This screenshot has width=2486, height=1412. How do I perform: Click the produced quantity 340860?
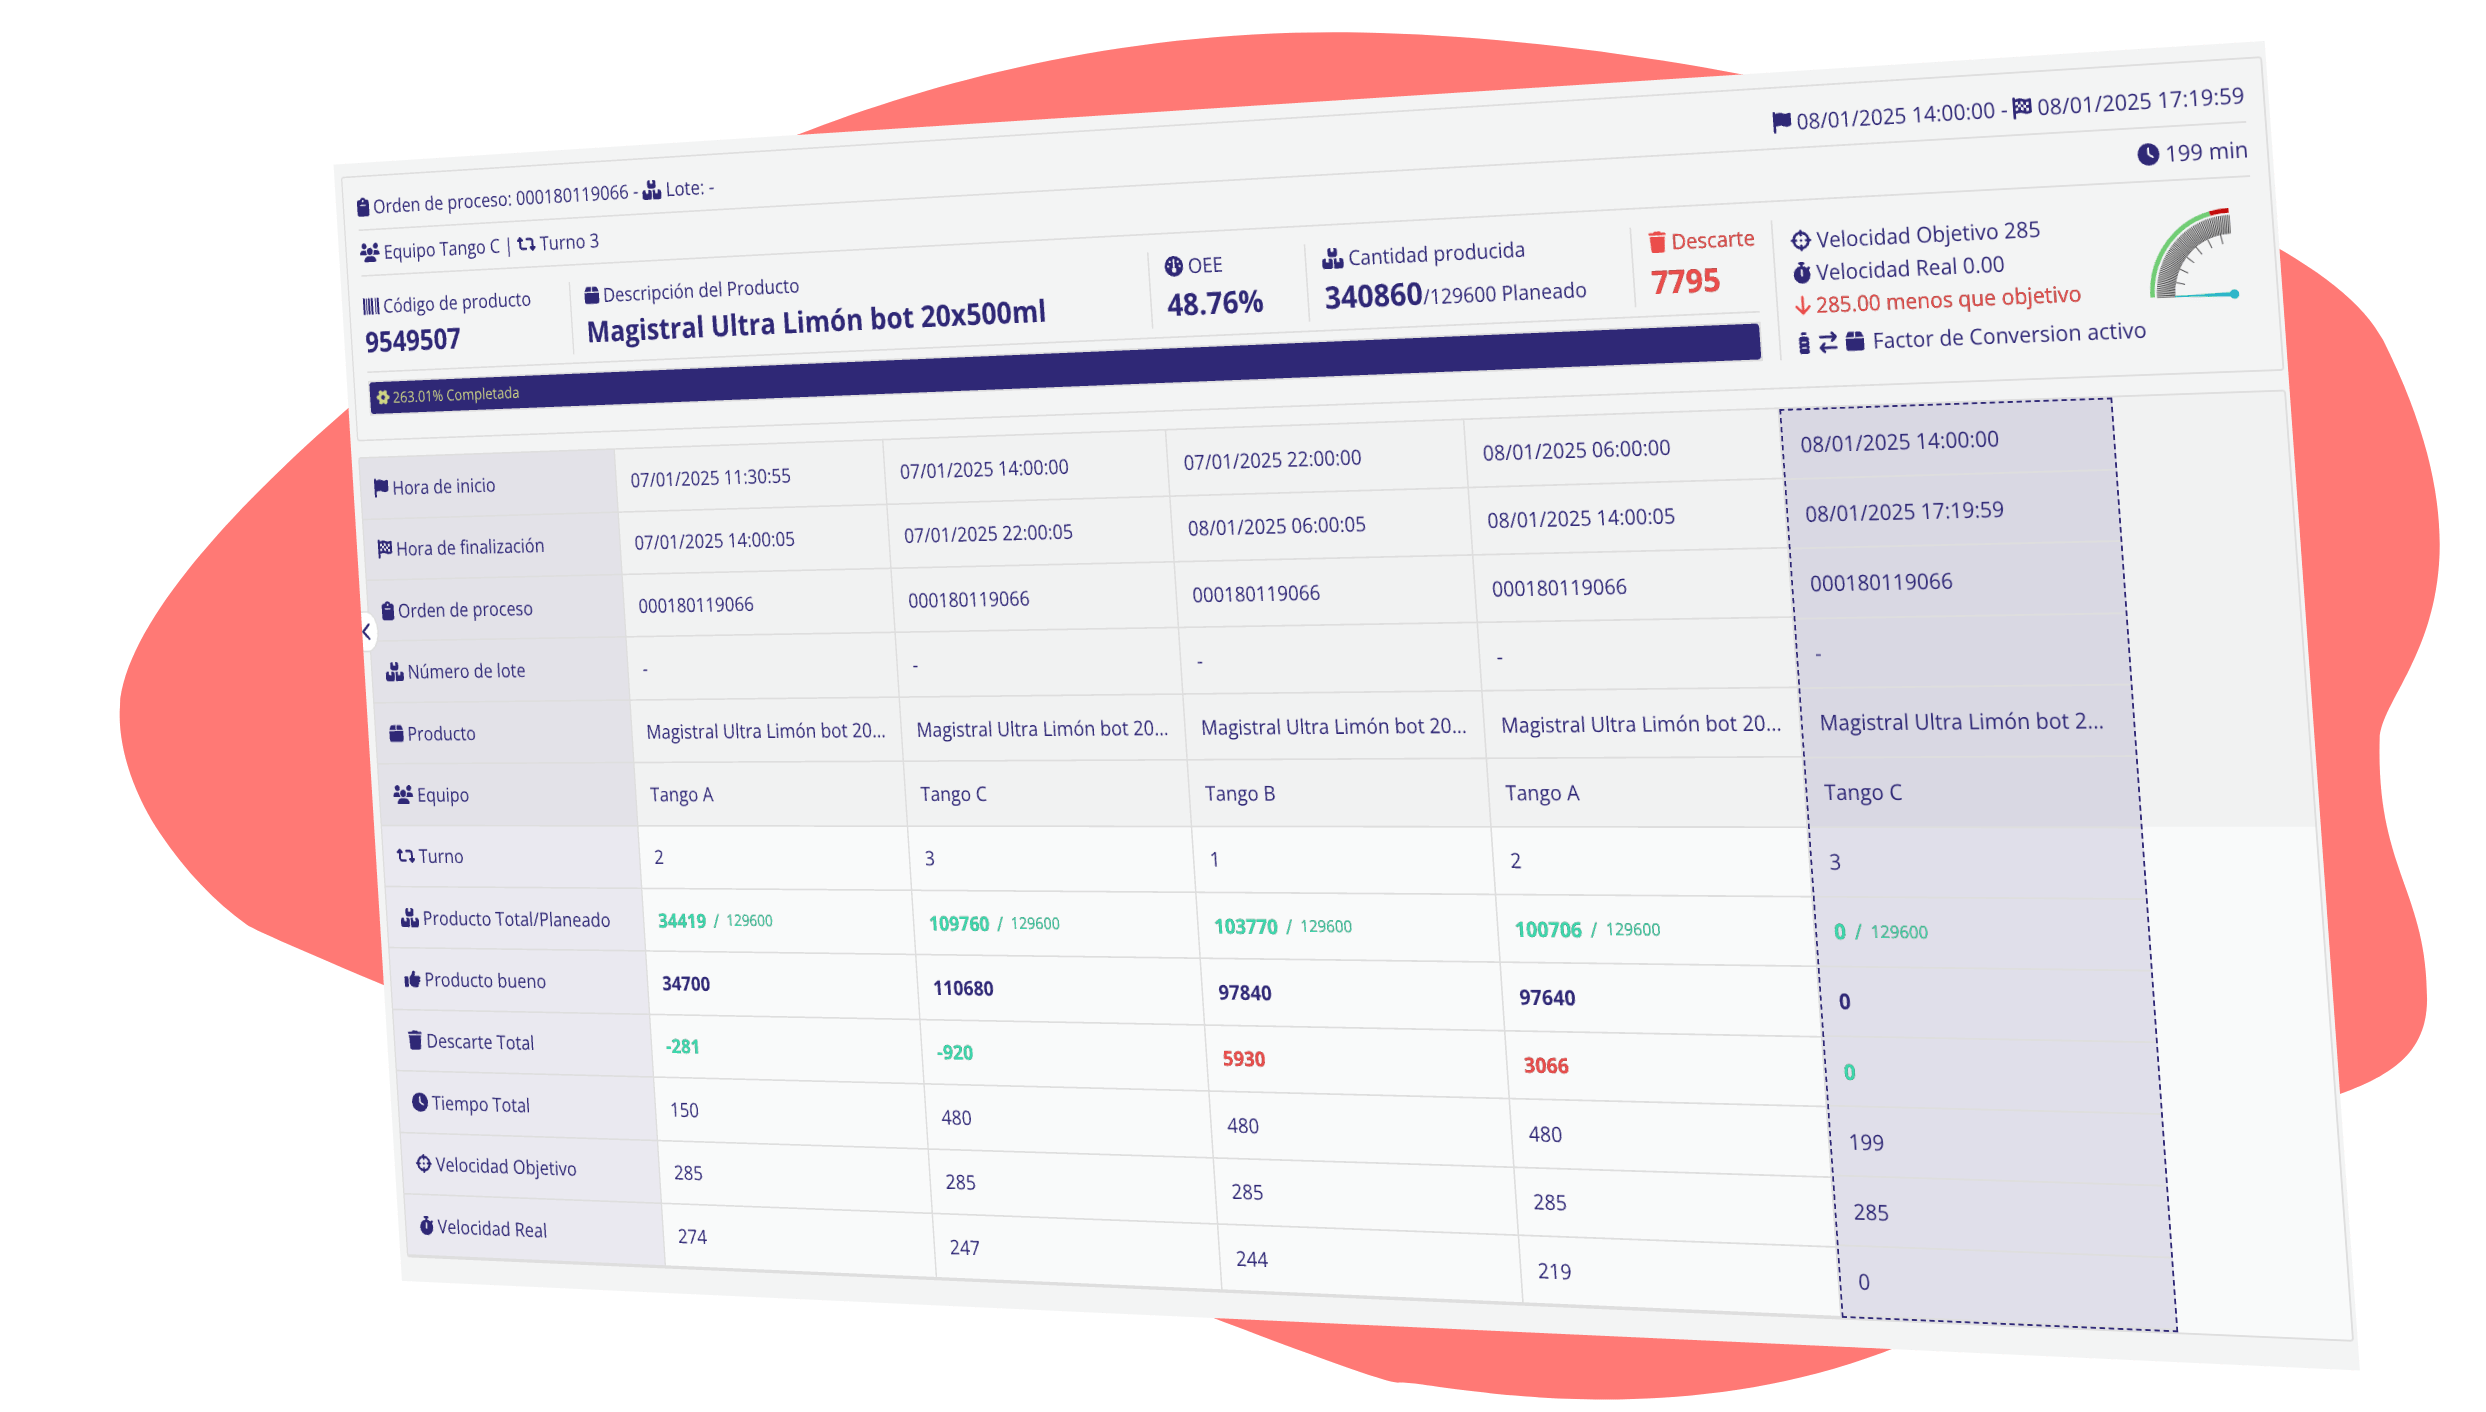[x=1373, y=296]
